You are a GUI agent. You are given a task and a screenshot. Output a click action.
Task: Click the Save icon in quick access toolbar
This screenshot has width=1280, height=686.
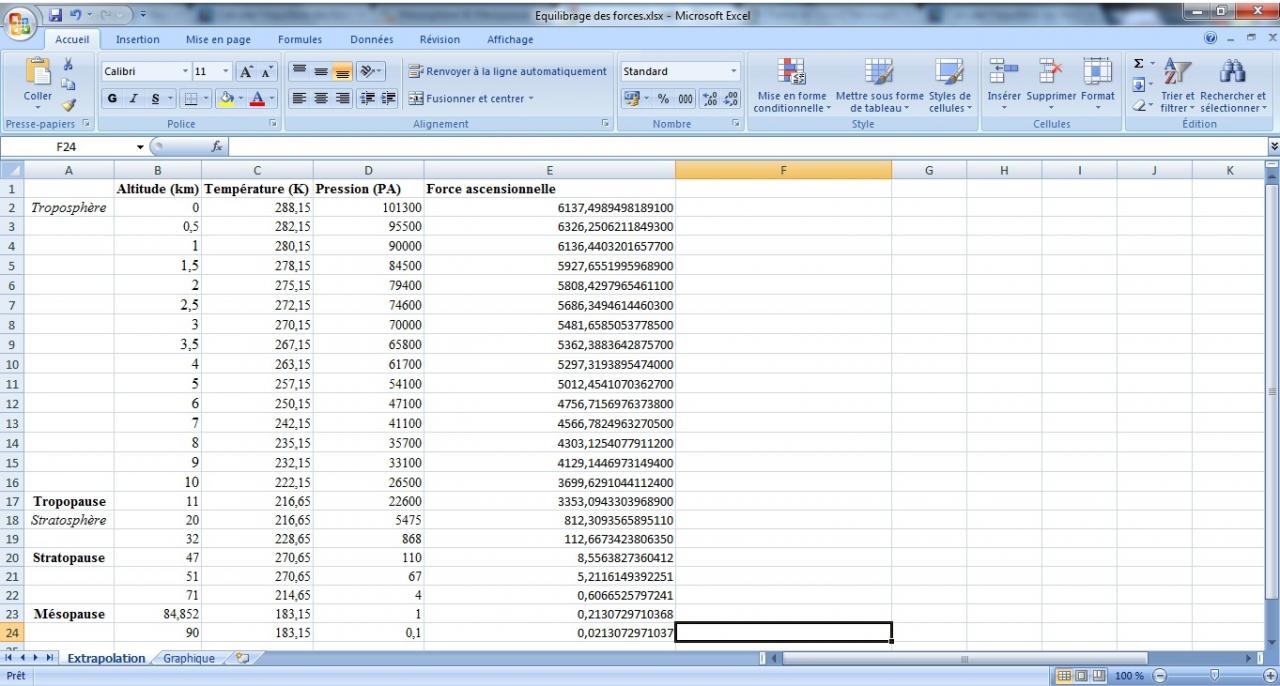click(x=56, y=15)
